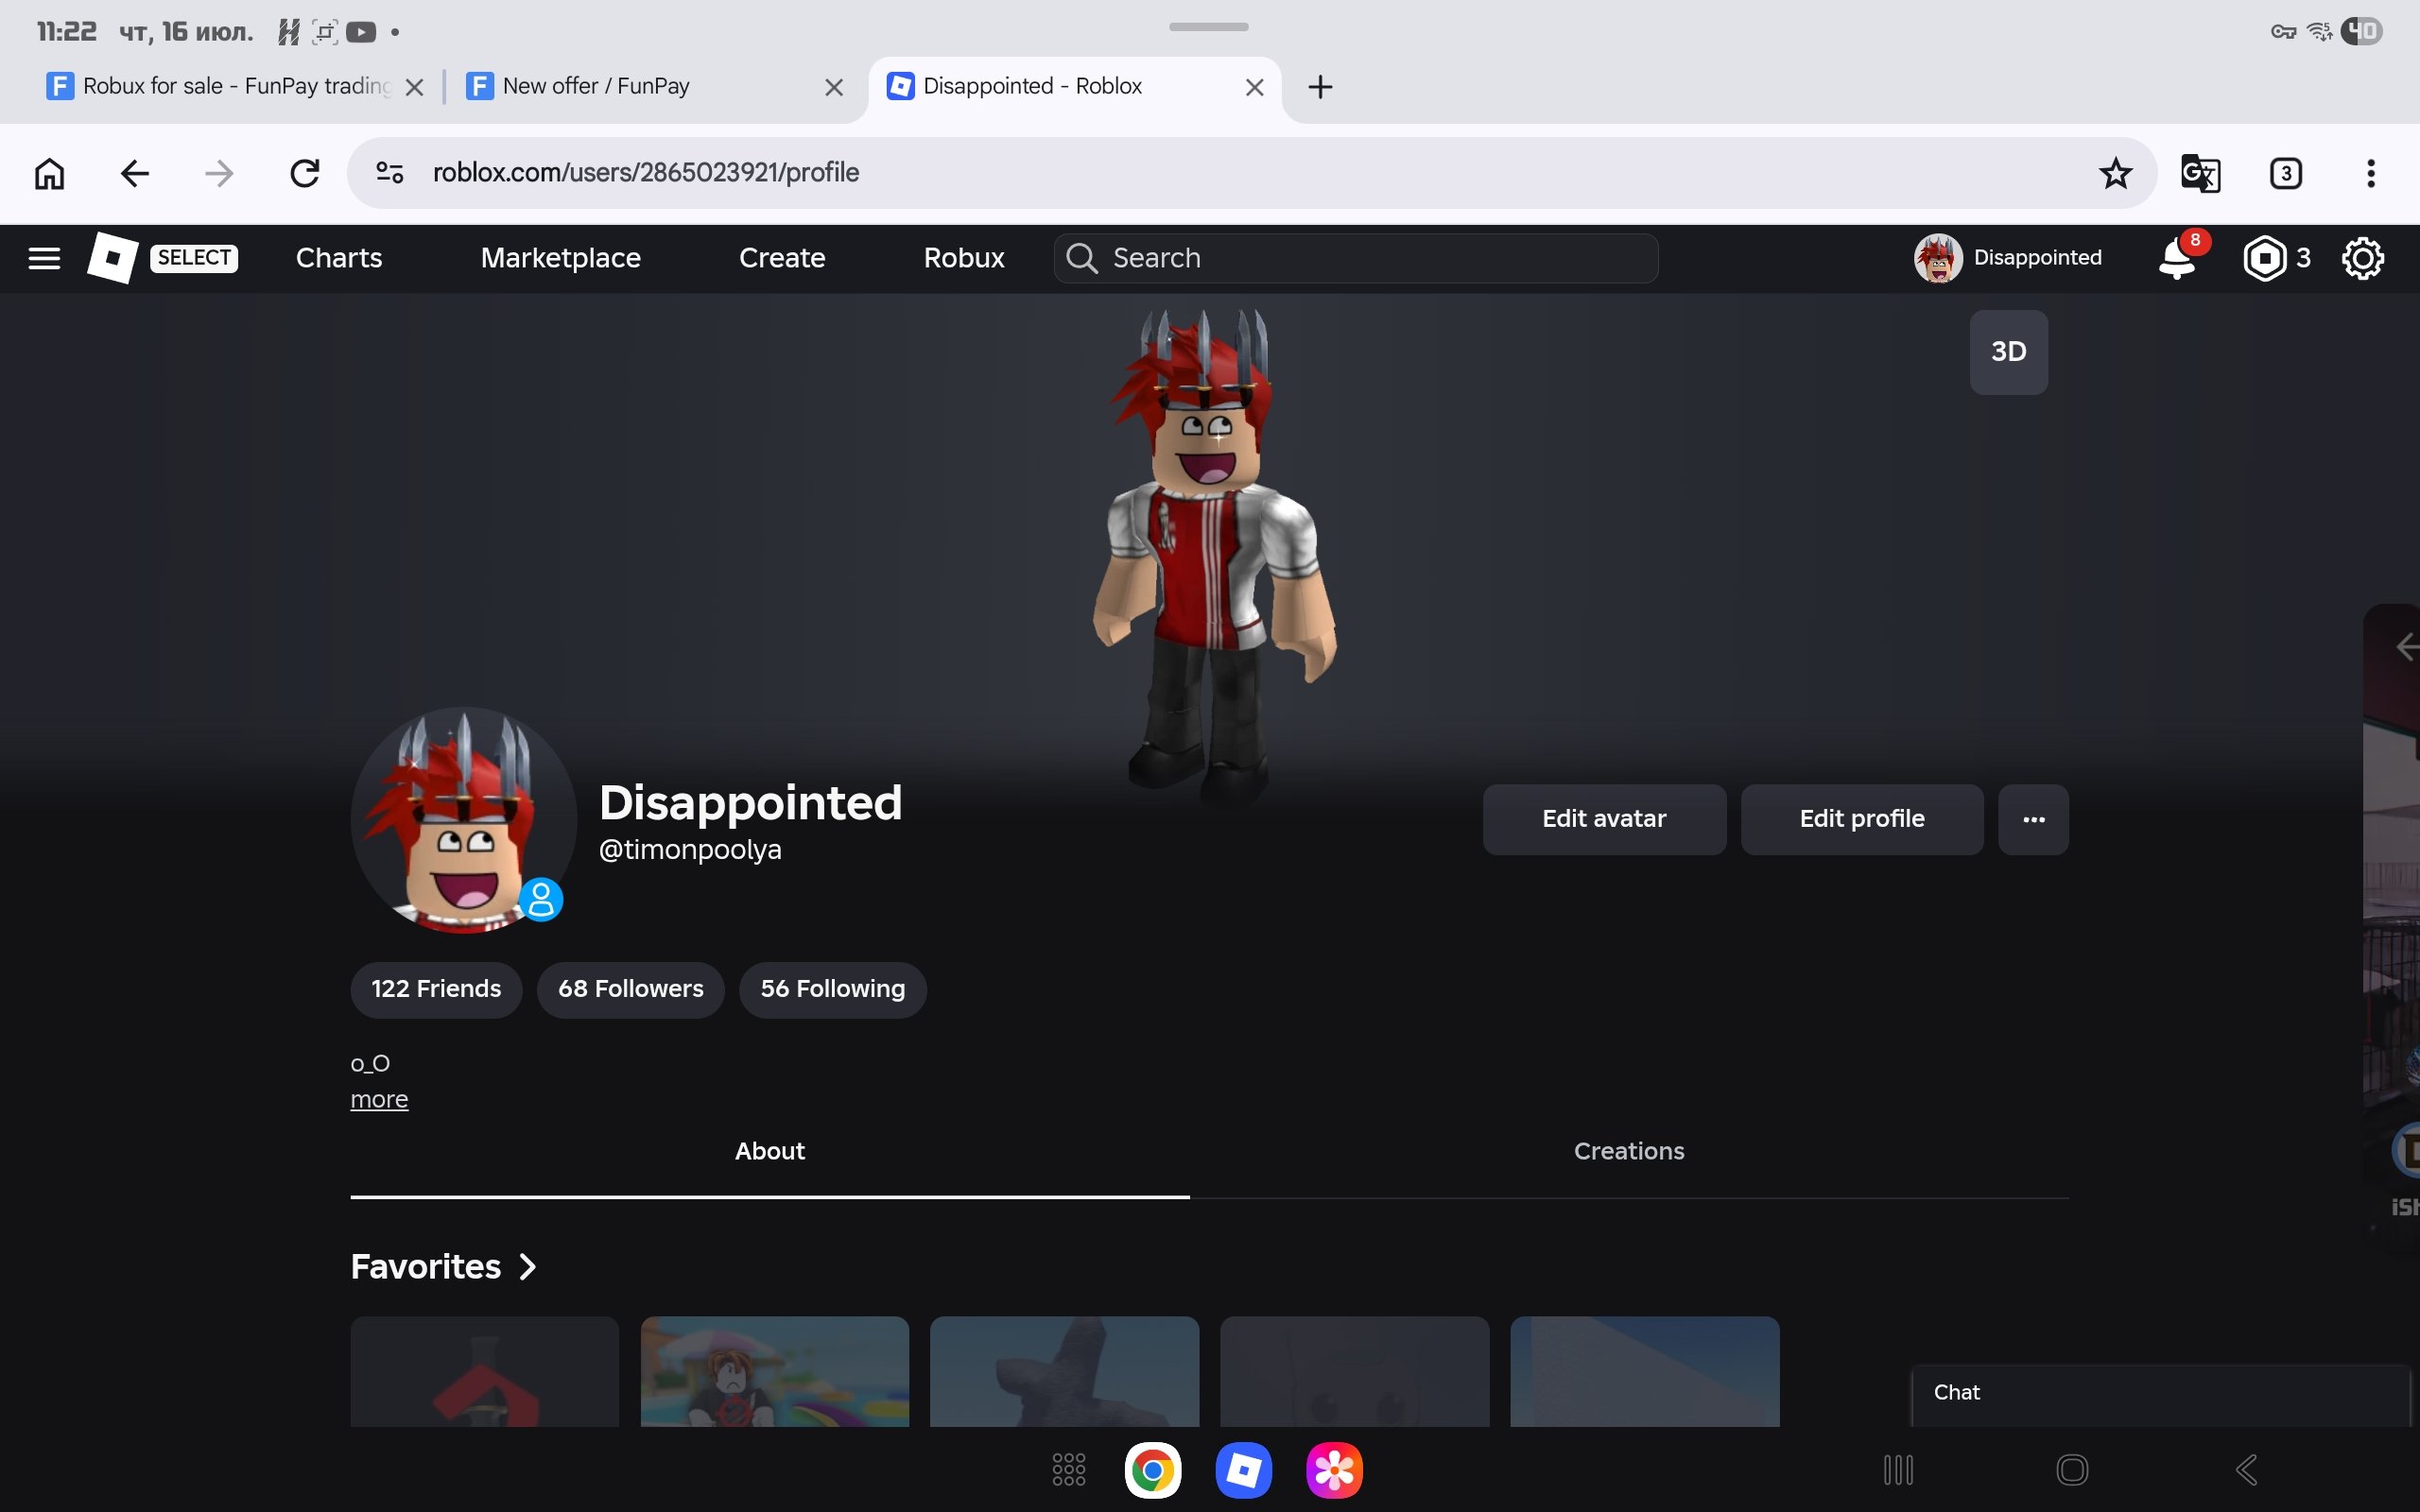Expand the bio with more

point(379,1099)
